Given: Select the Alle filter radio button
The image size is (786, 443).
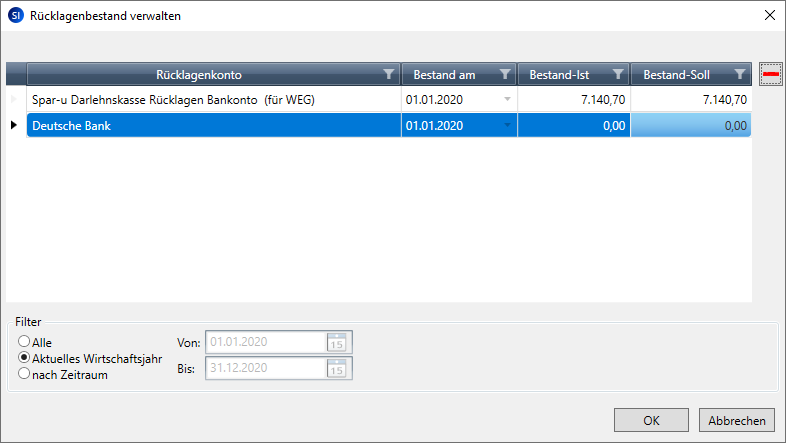Looking at the screenshot, I should 25,342.
